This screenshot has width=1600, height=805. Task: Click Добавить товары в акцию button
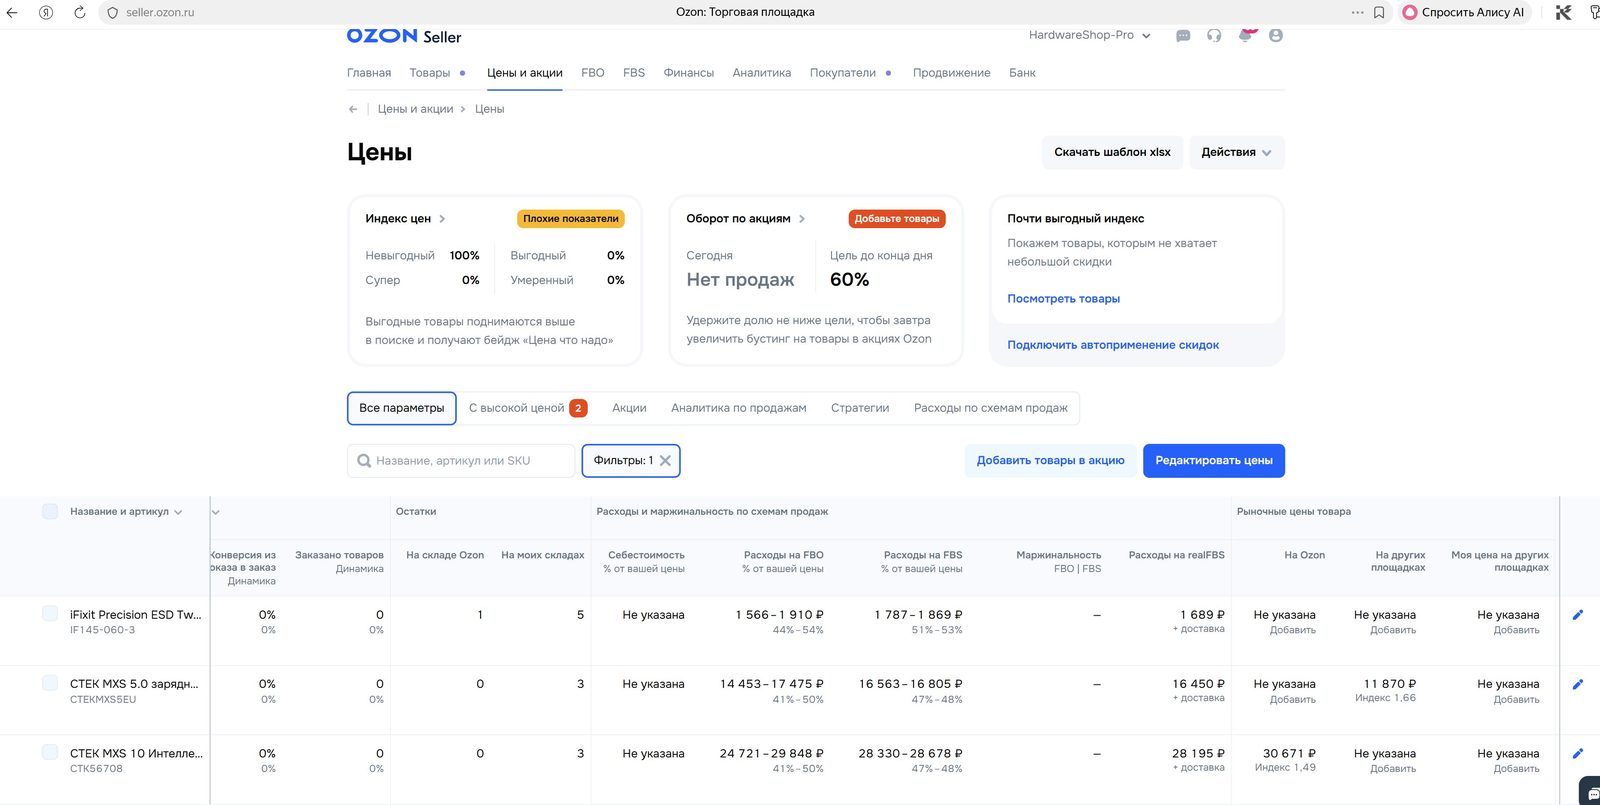pyautogui.click(x=1050, y=460)
